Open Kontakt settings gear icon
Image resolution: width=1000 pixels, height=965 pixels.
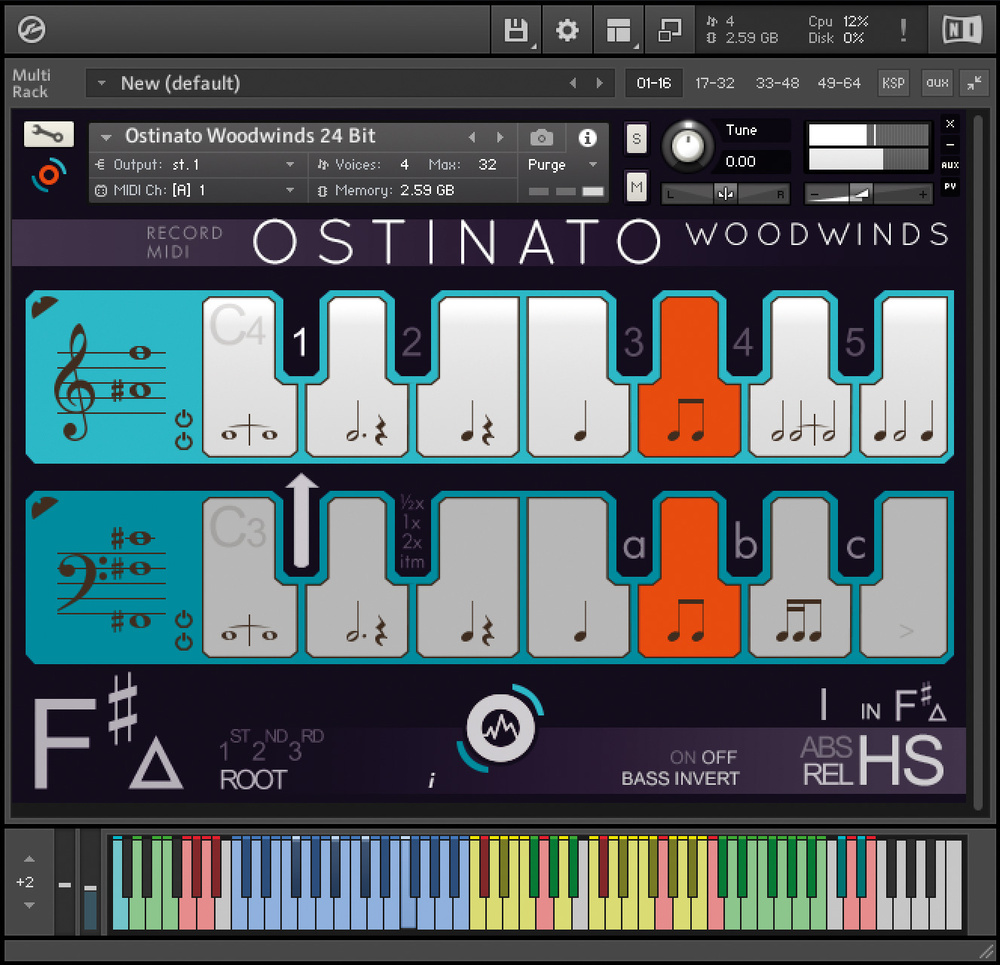[x=567, y=31]
